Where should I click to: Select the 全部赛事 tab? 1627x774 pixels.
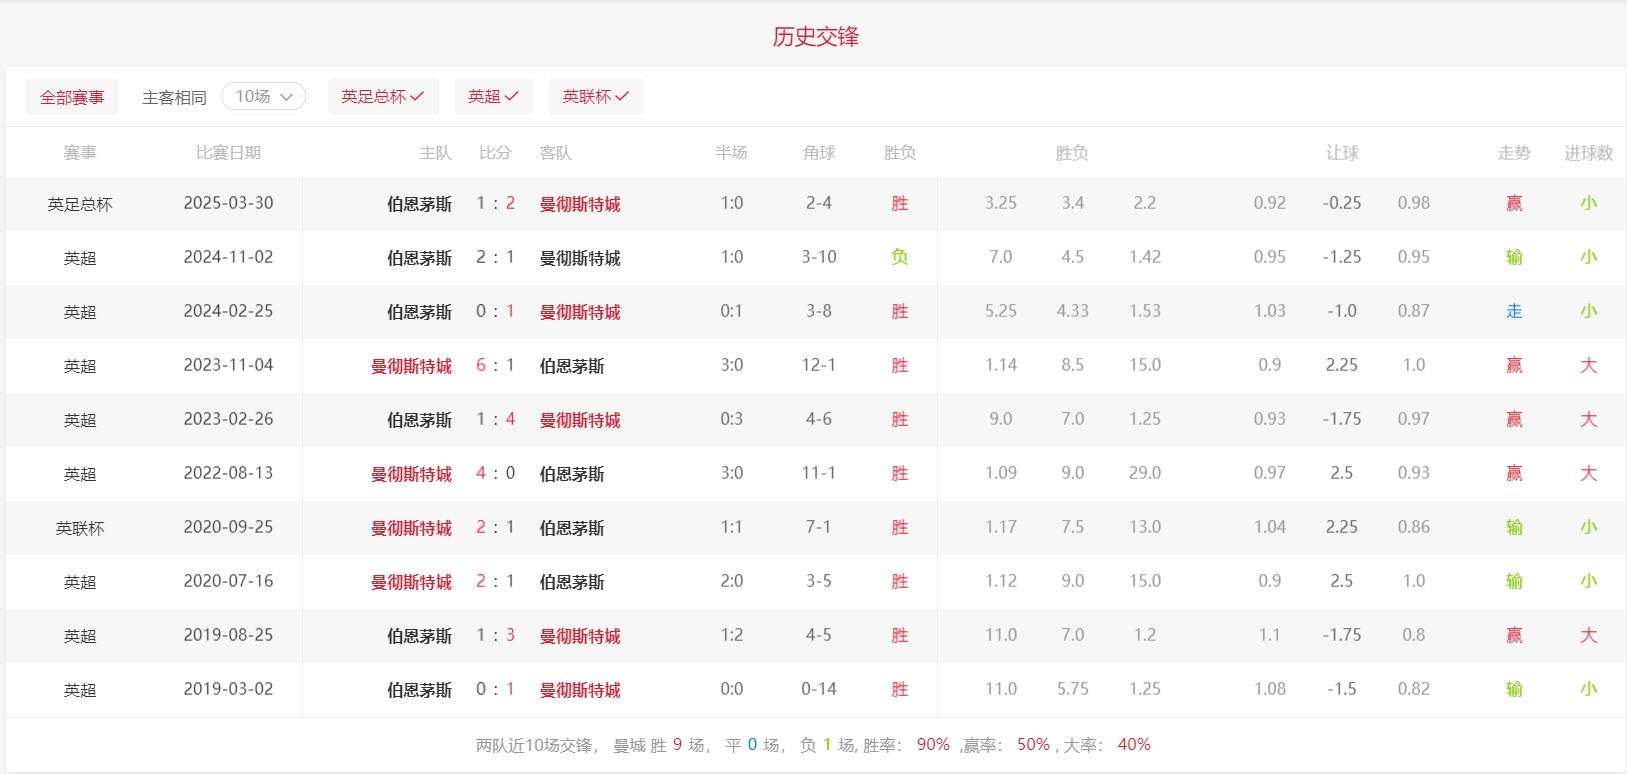tap(72, 97)
